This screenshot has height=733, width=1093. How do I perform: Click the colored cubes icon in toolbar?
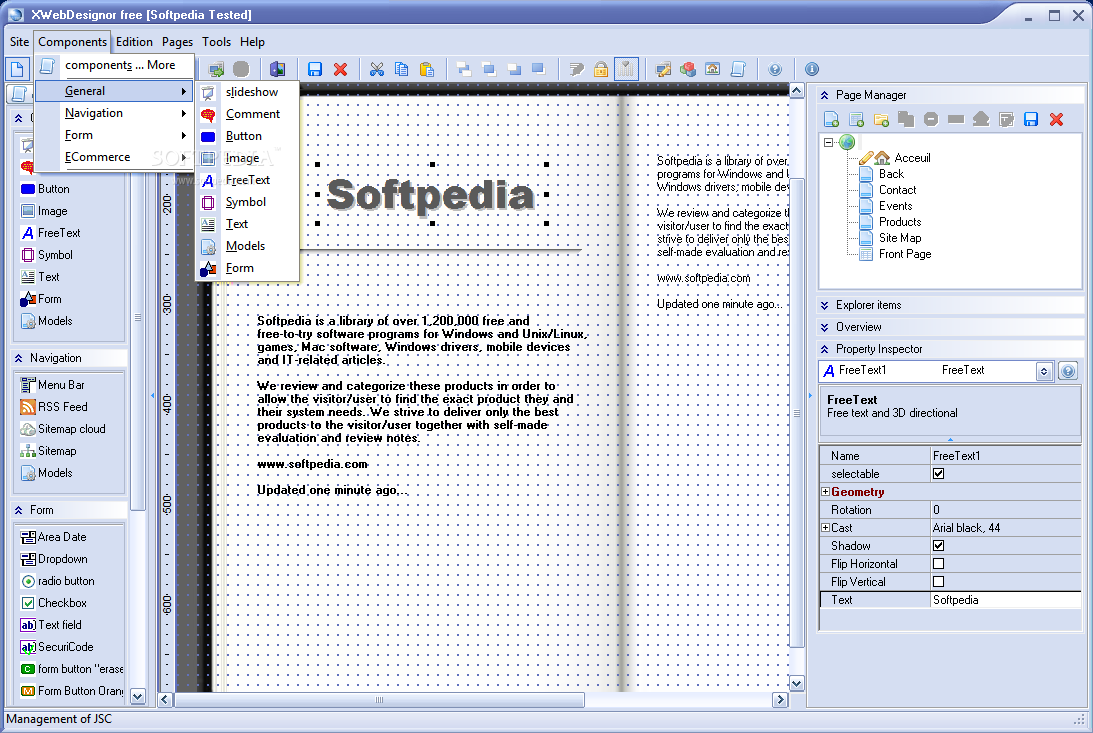[x=688, y=69]
